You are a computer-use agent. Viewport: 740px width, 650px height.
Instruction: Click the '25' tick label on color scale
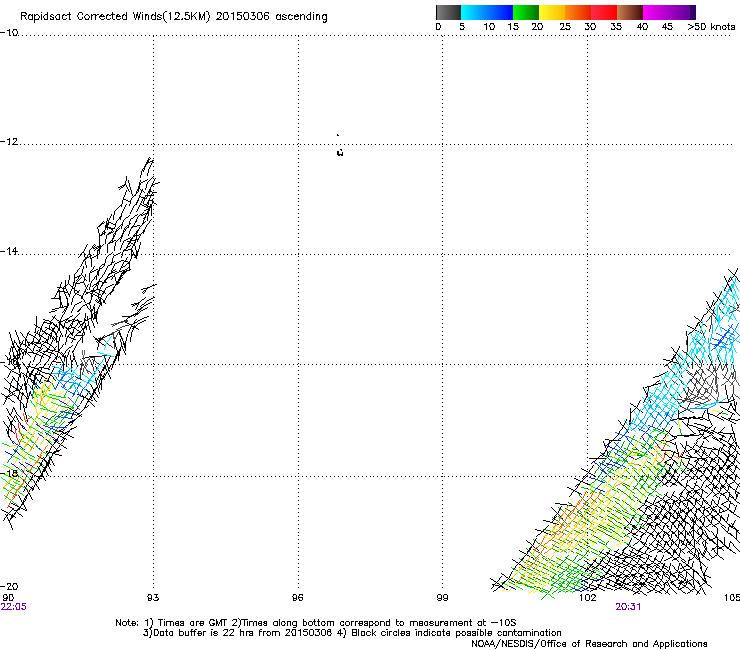(x=565, y=27)
